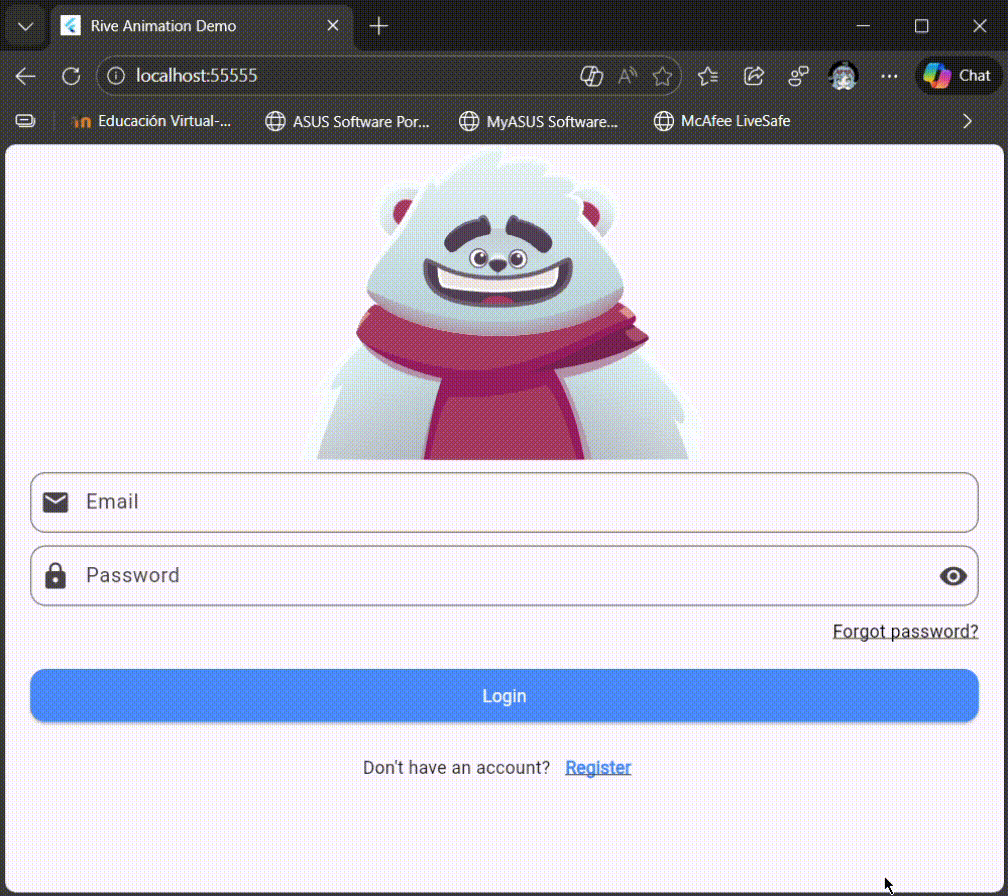
Task: Click the lock icon in Password field
Action: [x=55, y=576]
